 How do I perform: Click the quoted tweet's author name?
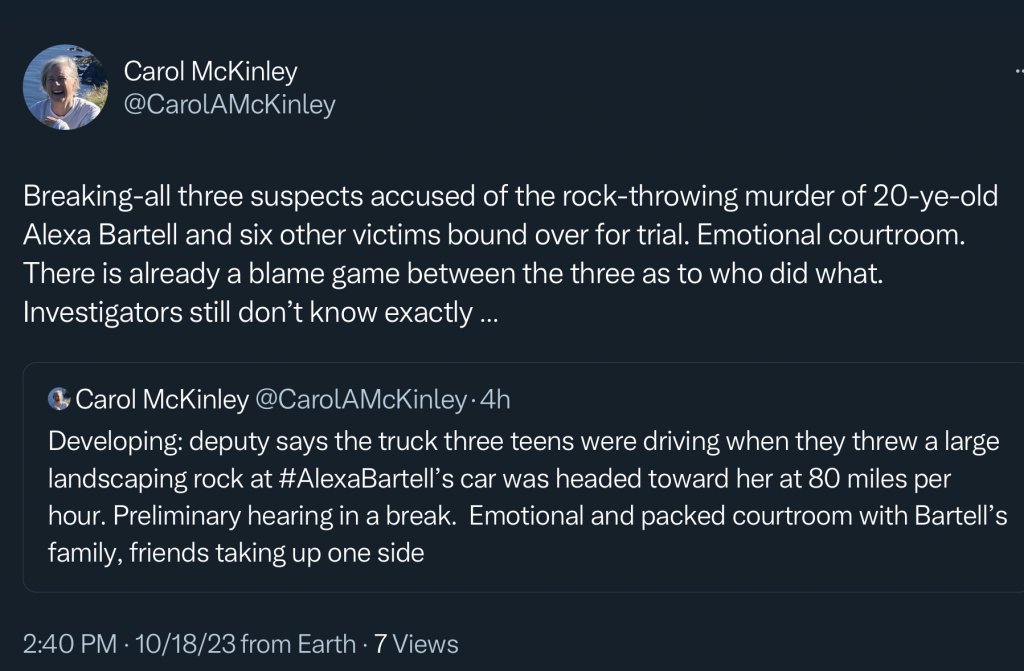point(162,400)
